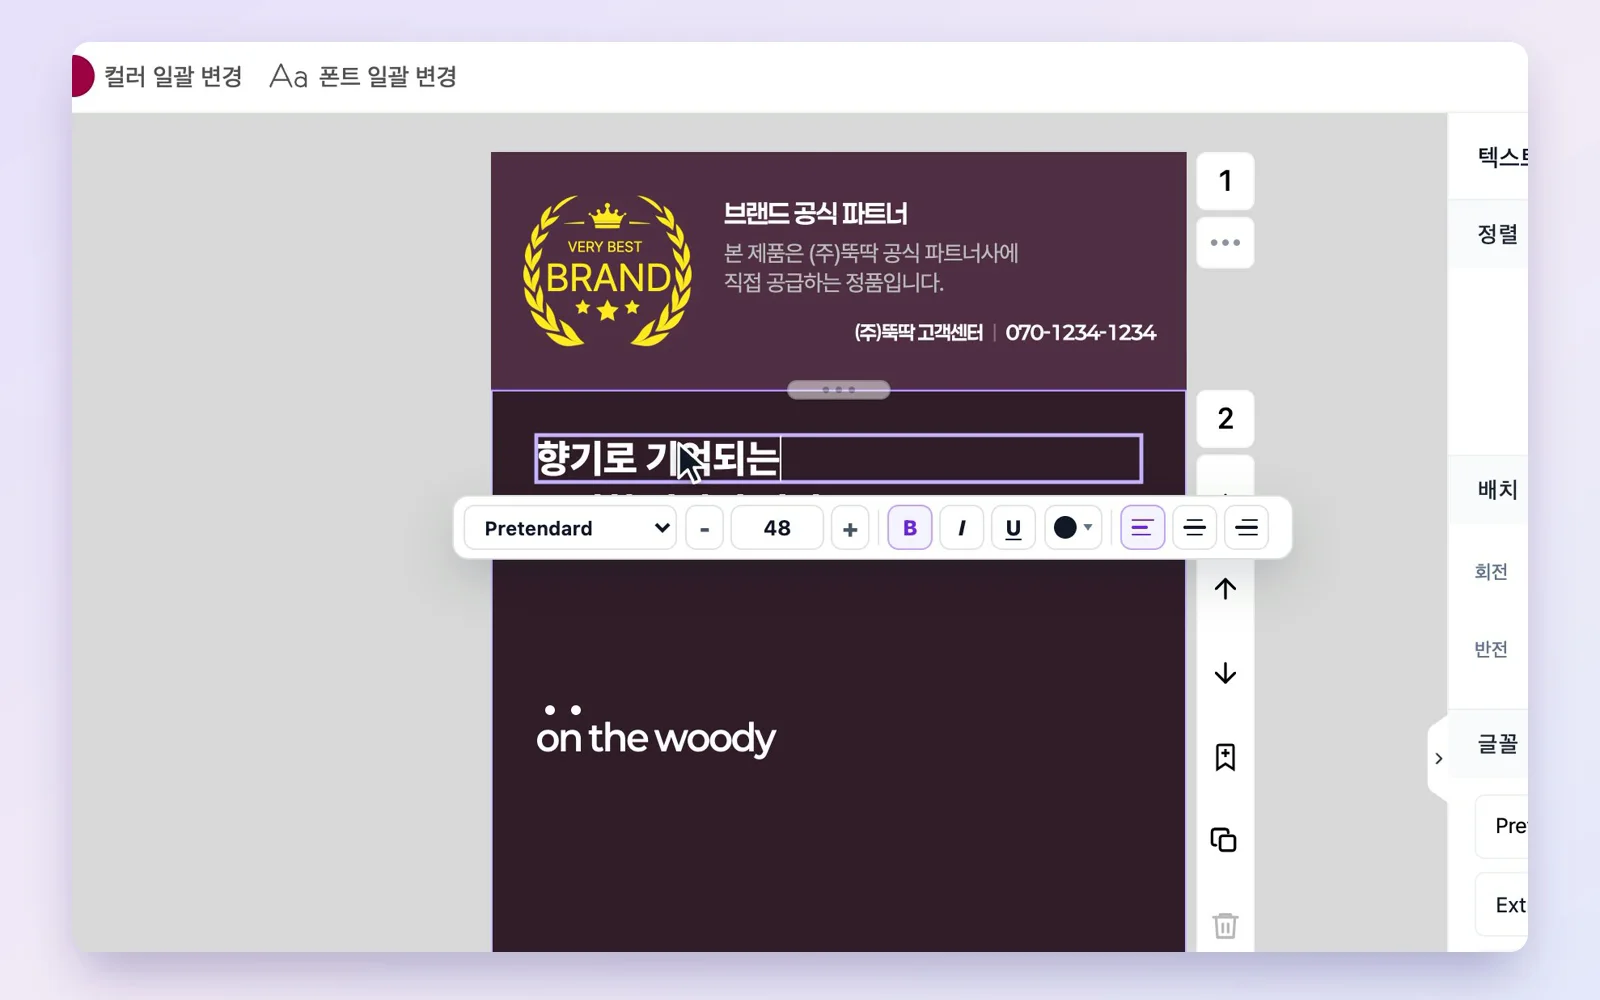
Task: Open the 글꼴 panel section
Action: (x=1497, y=744)
